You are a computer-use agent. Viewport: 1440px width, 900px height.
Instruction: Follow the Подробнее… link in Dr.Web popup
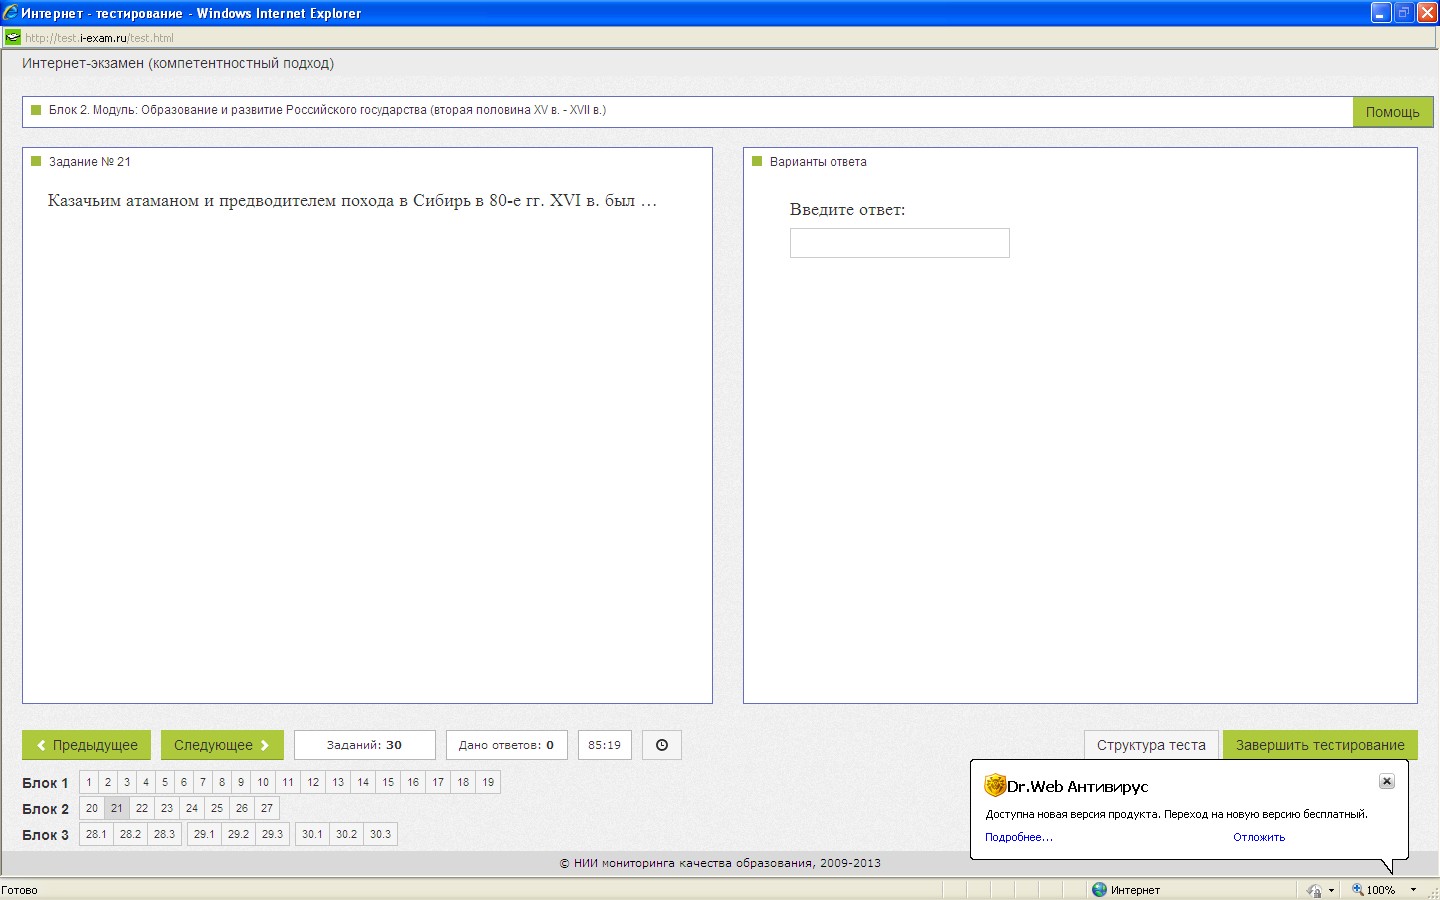(1019, 837)
